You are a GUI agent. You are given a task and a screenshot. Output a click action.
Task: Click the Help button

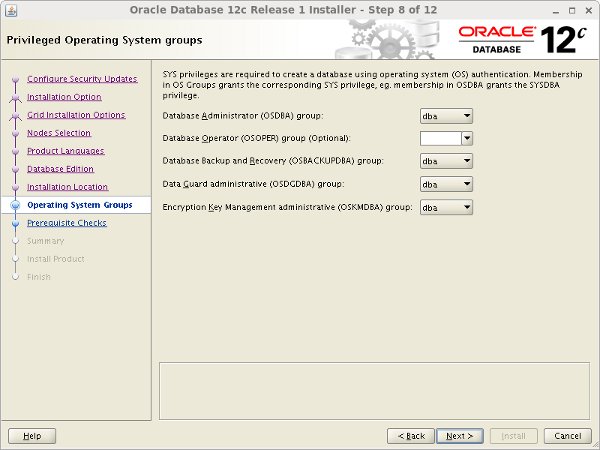click(32, 436)
